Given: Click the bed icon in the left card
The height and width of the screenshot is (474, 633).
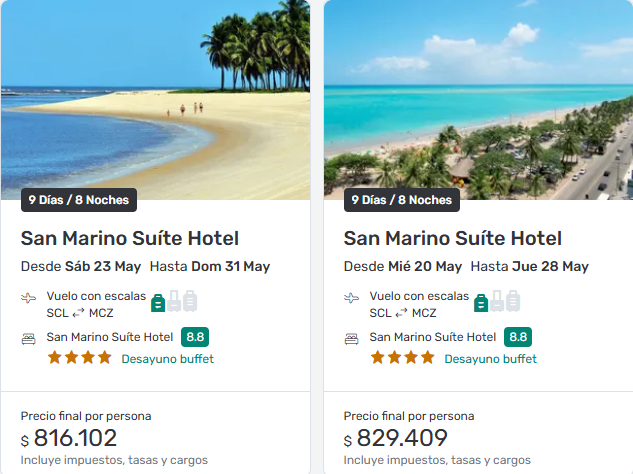Looking at the screenshot, I should (x=28, y=338).
